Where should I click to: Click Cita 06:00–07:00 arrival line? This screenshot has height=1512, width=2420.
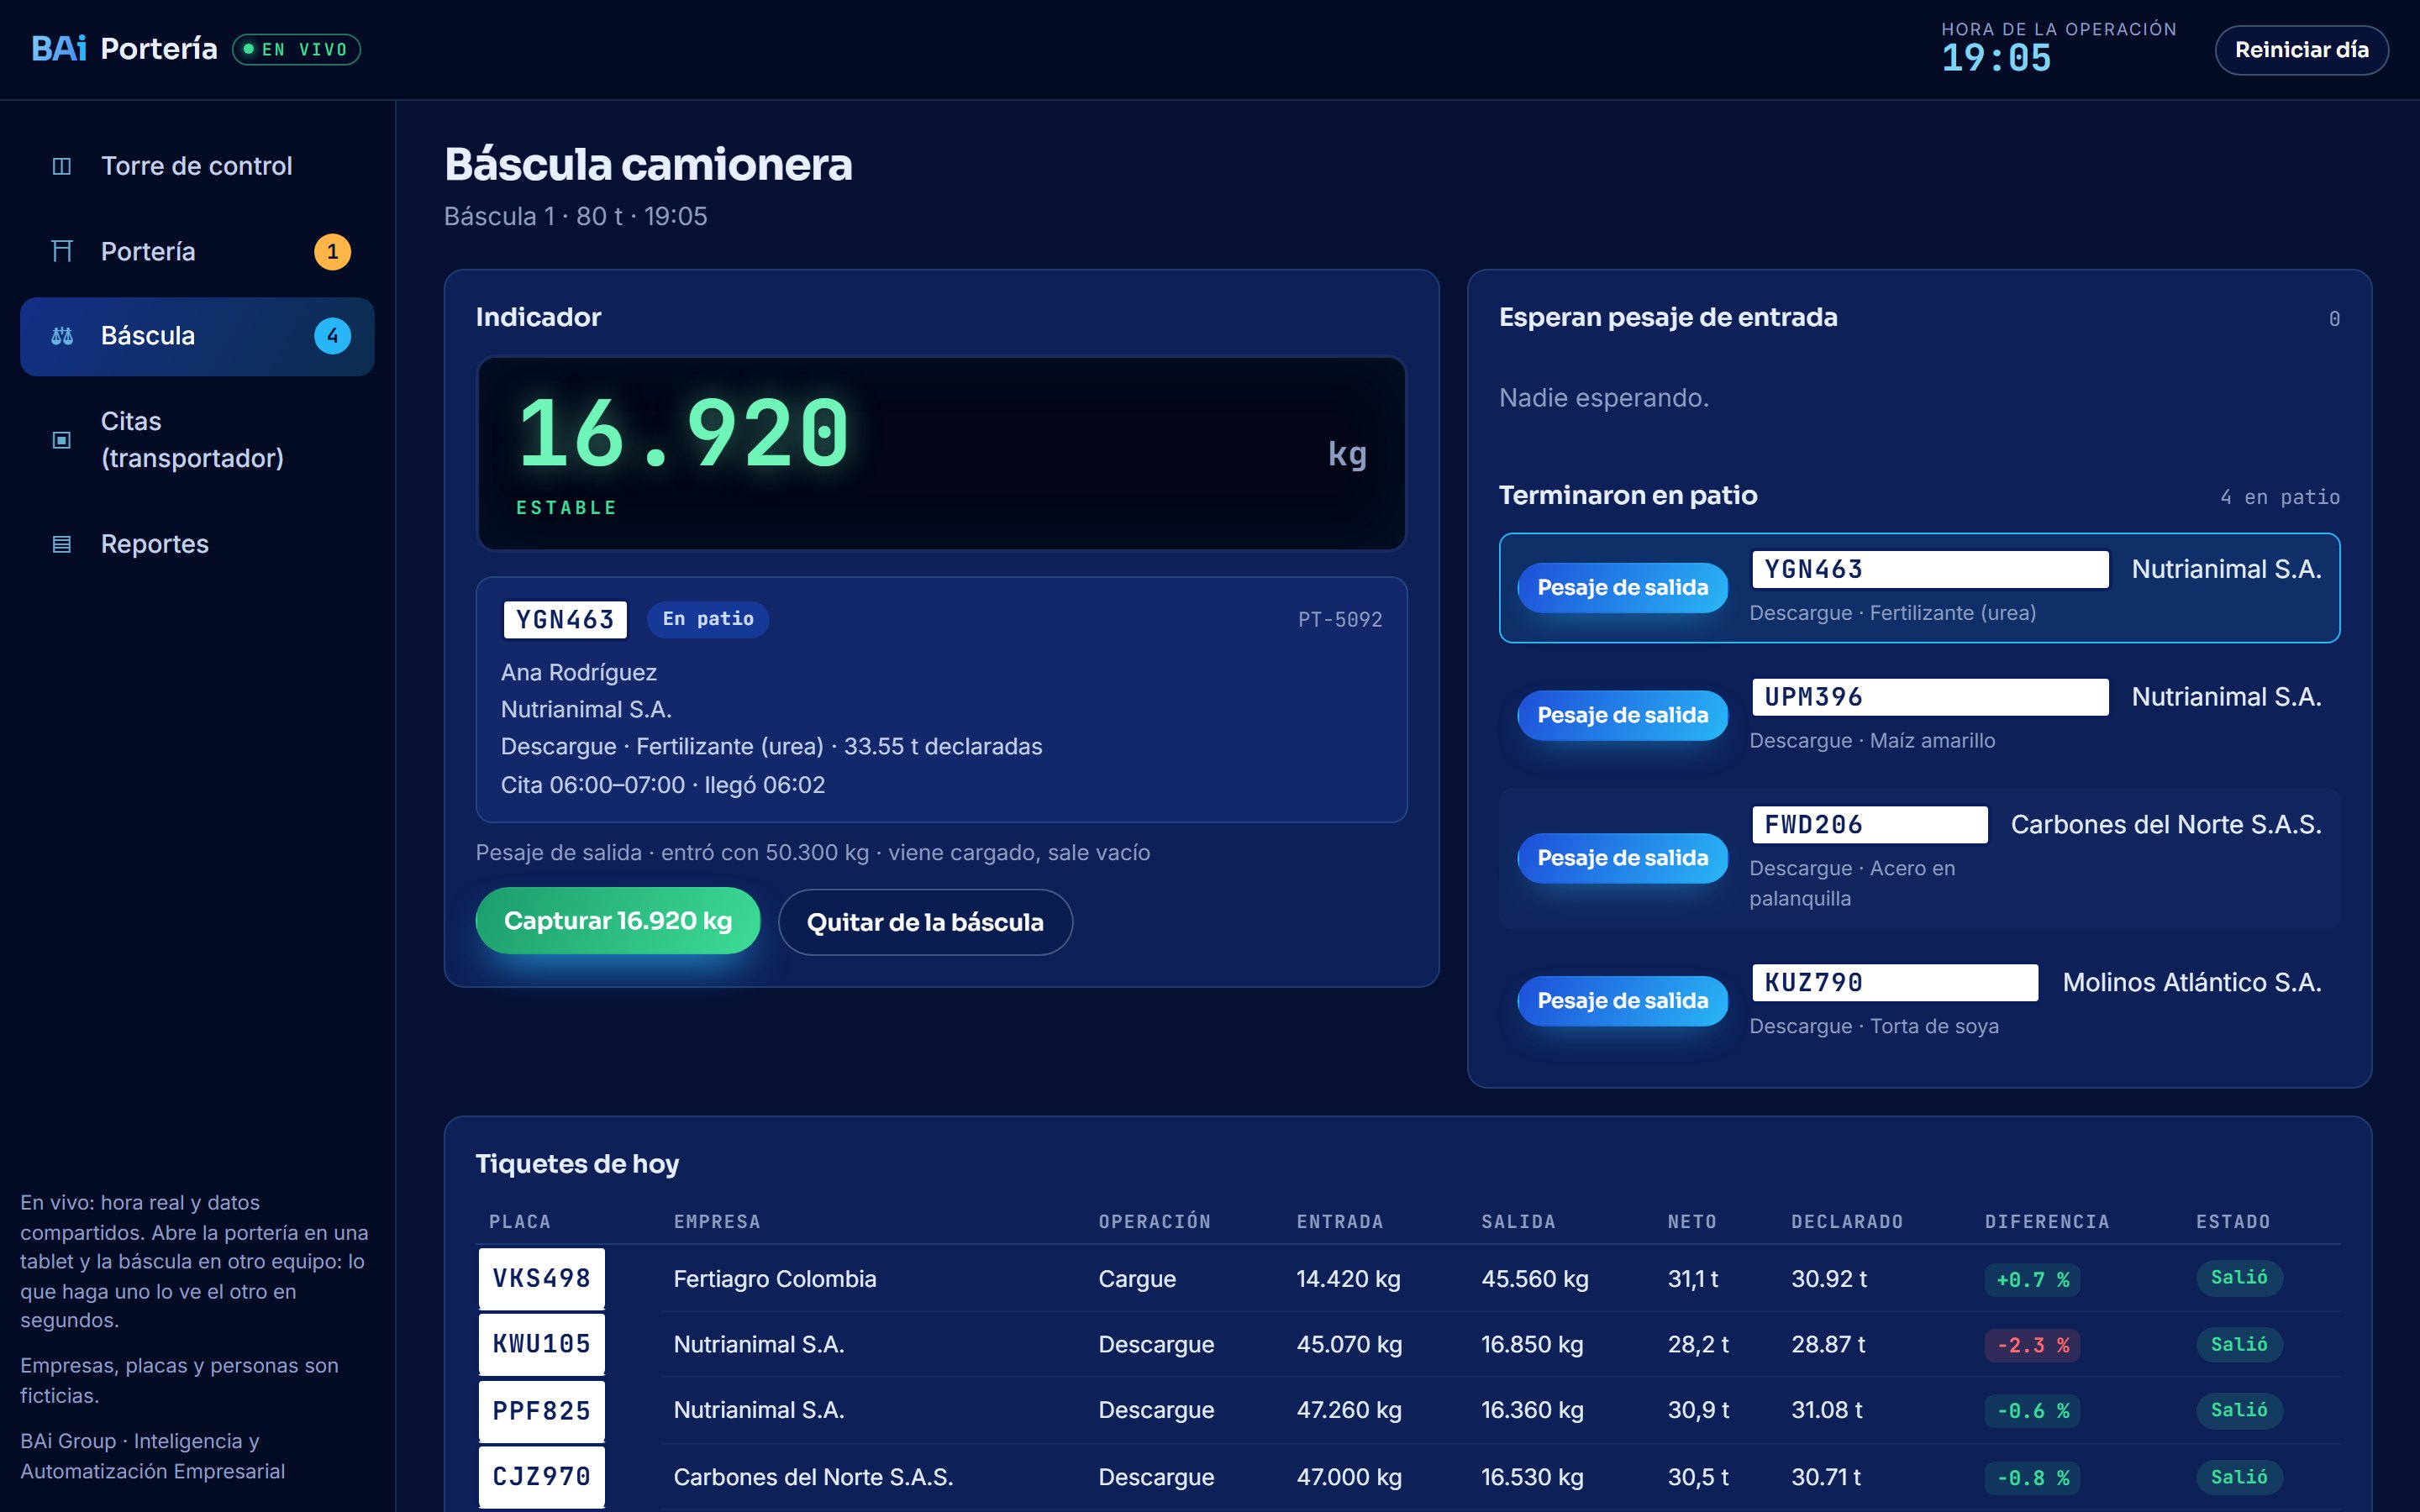tap(663, 785)
